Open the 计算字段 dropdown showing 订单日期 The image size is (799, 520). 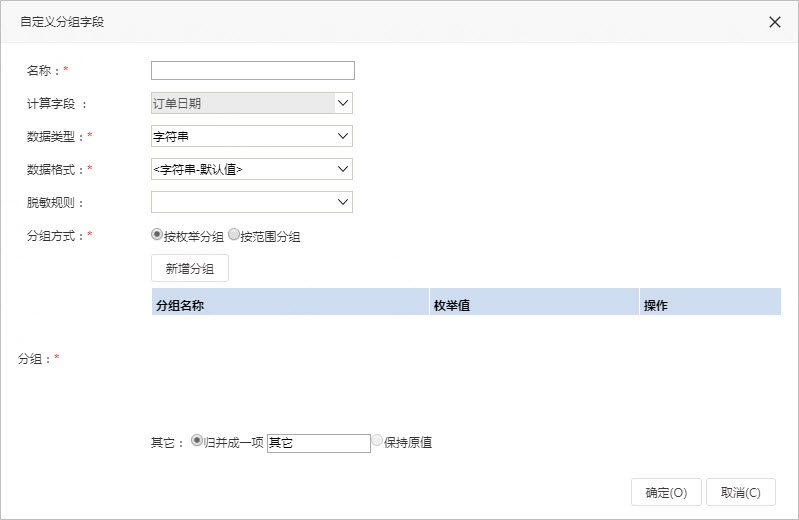(252, 103)
